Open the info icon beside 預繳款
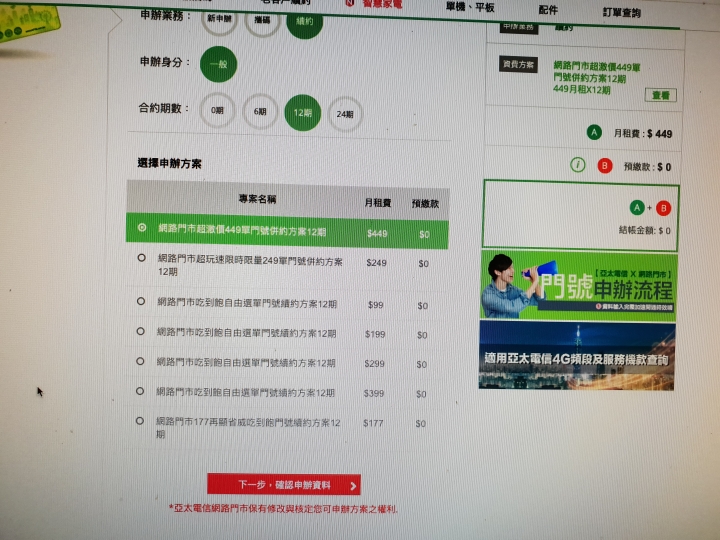720x540 pixels. [577, 164]
